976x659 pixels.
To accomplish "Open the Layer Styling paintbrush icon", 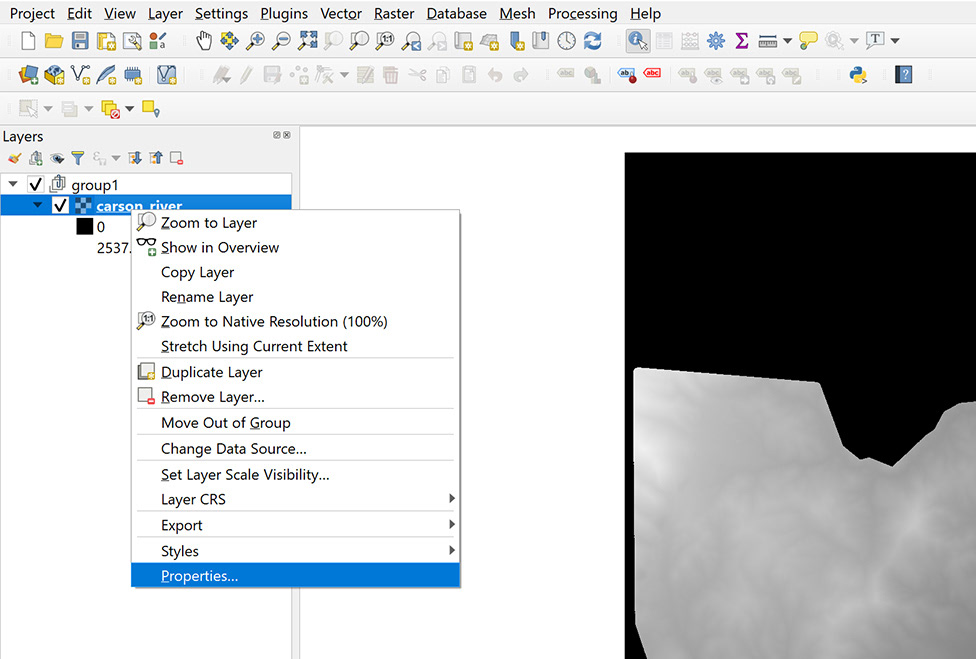I will pos(14,159).
